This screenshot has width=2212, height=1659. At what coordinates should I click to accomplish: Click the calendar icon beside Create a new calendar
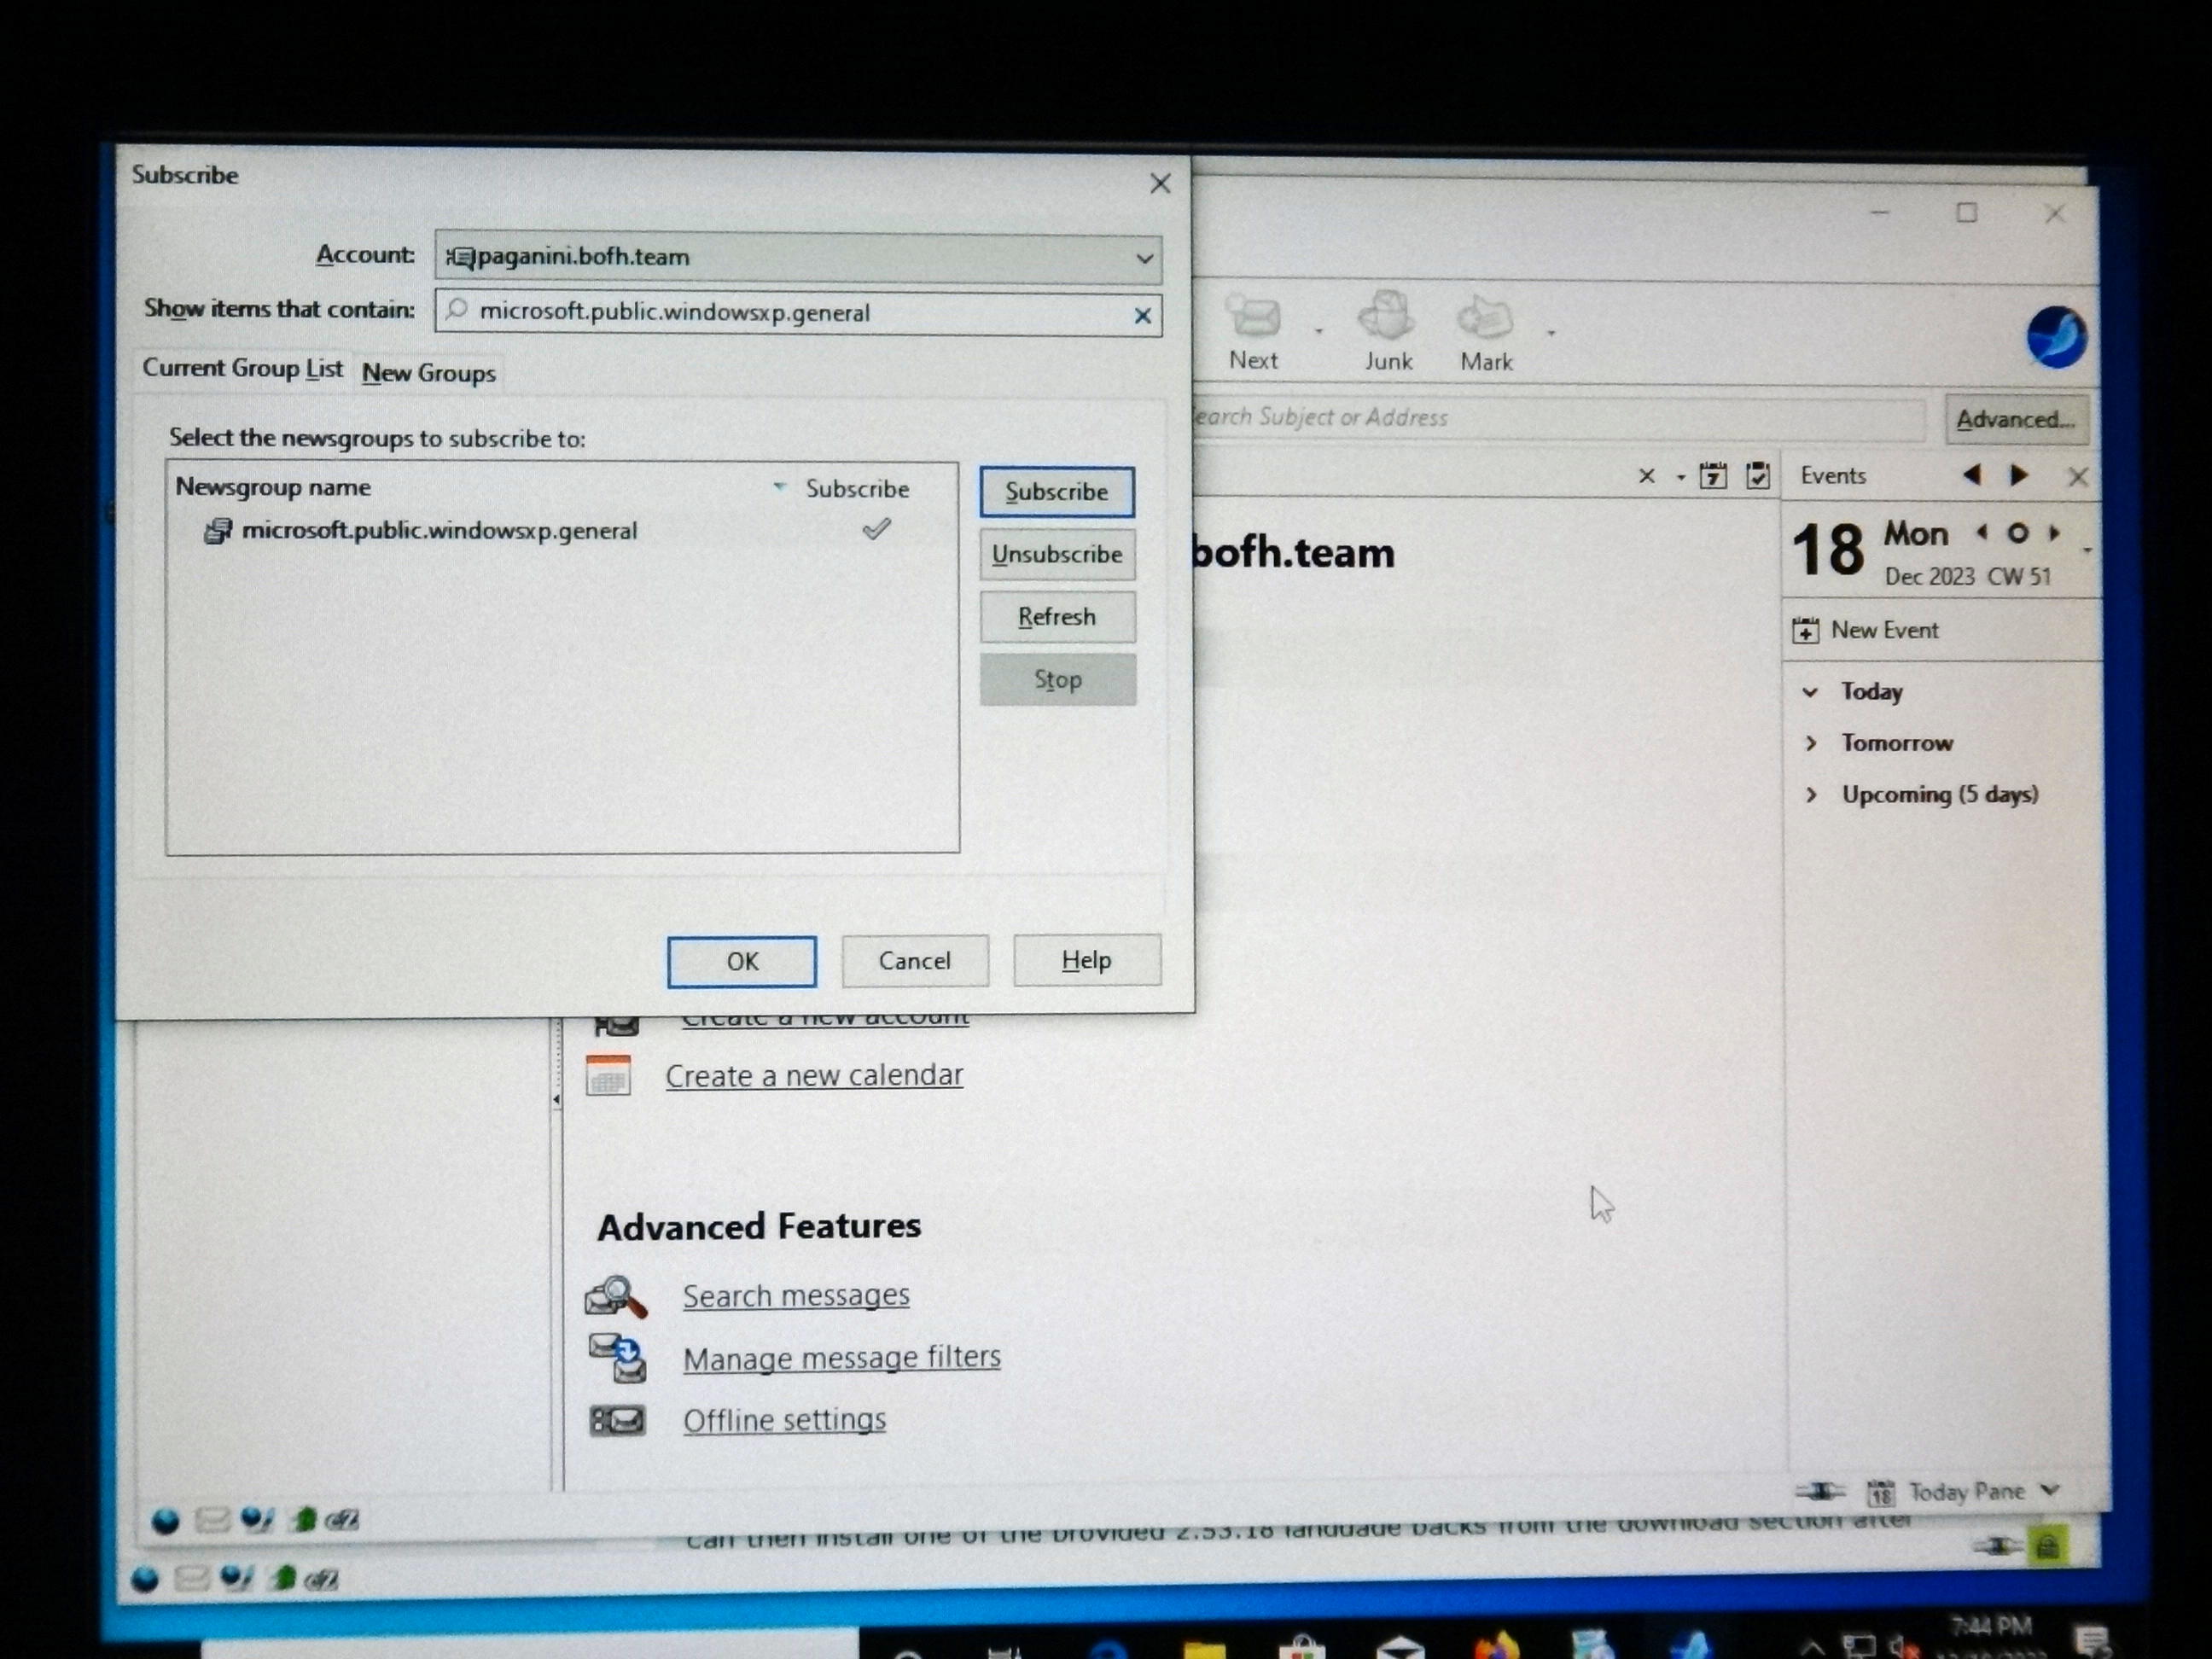tap(608, 1076)
